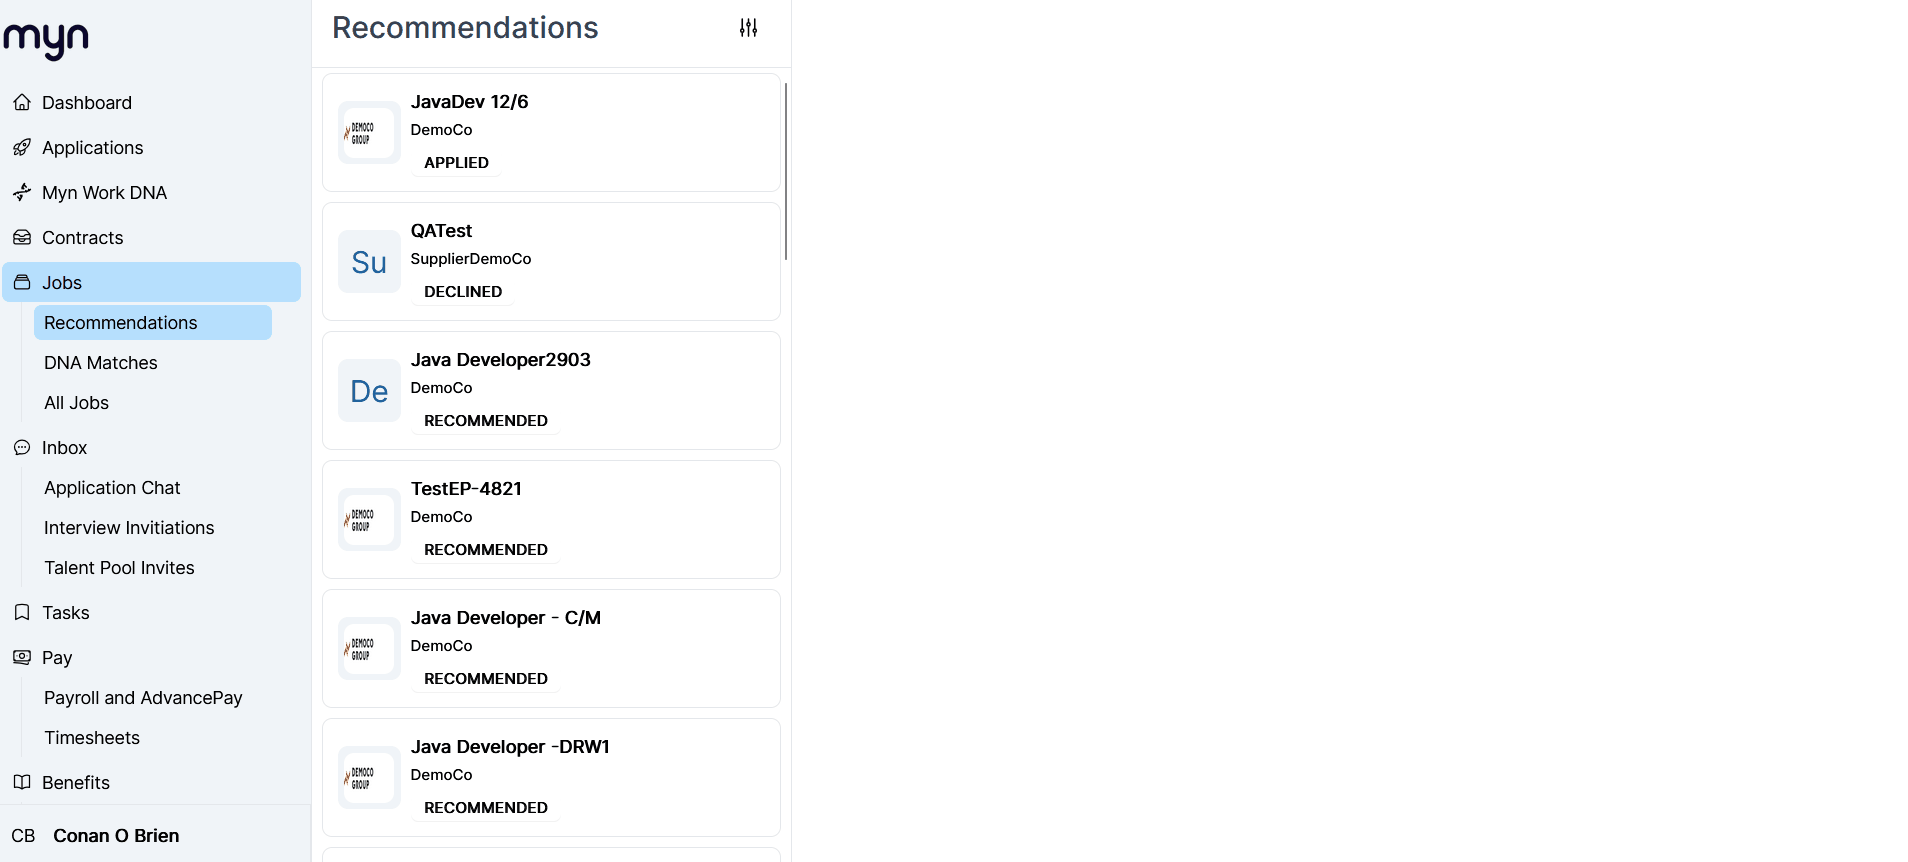This screenshot has height=862, width=1908.
Task: Click the Benefits book icon
Action: click(x=22, y=783)
